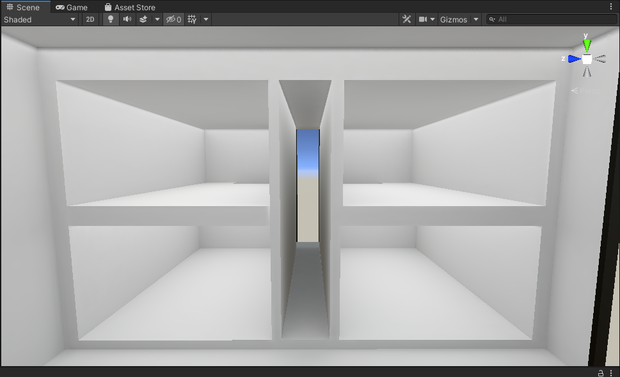Click the white center cube of the orientation gizmo
The width and height of the screenshot is (620, 377).
click(587, 59)
